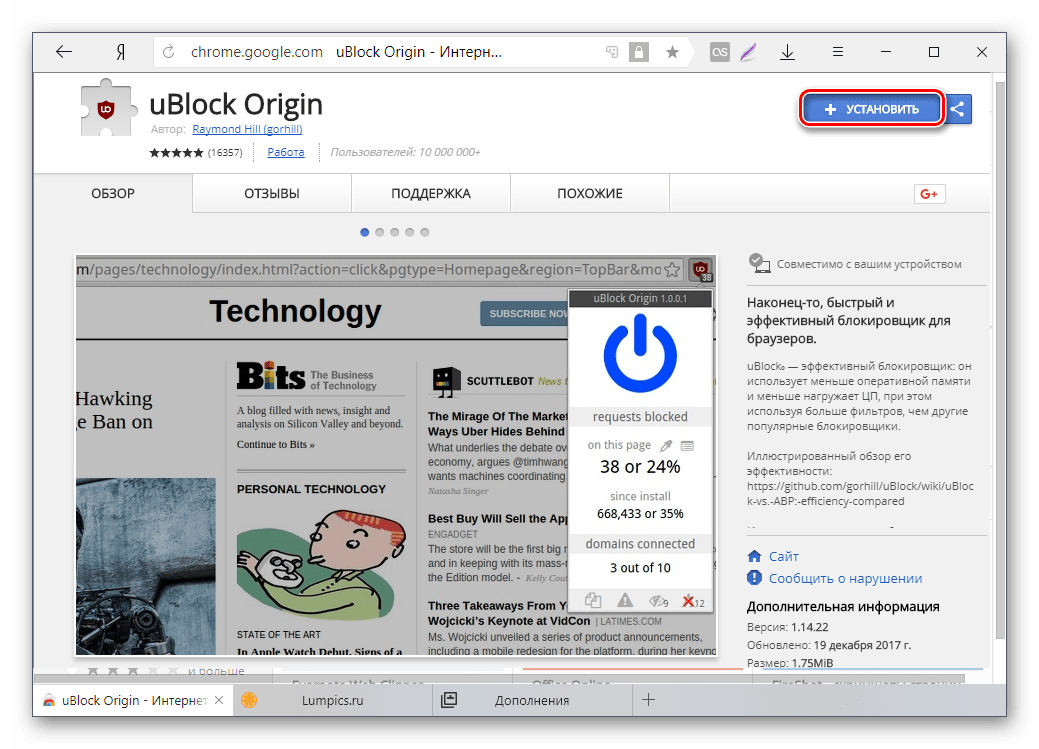Screen dimensions: 1039x749
Task: Click the Google+ button
Action: pos(929,194)
